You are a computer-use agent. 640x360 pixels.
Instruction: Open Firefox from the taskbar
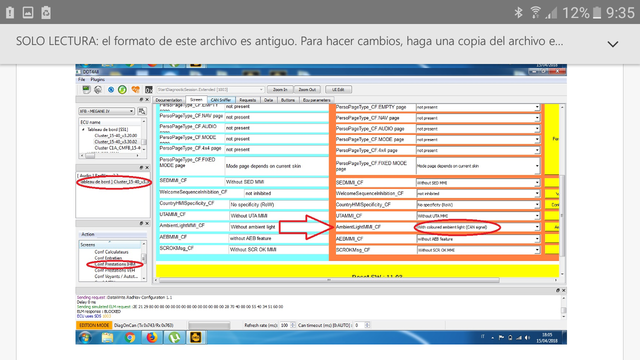(x=152, y=338)
